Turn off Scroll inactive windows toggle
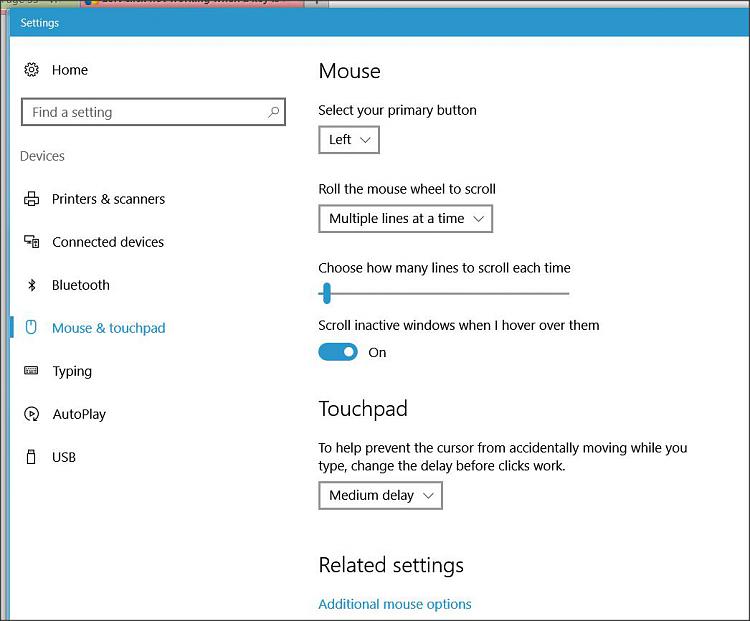The width and height of the screenshot is (750, 621). (x=338, y=352)
